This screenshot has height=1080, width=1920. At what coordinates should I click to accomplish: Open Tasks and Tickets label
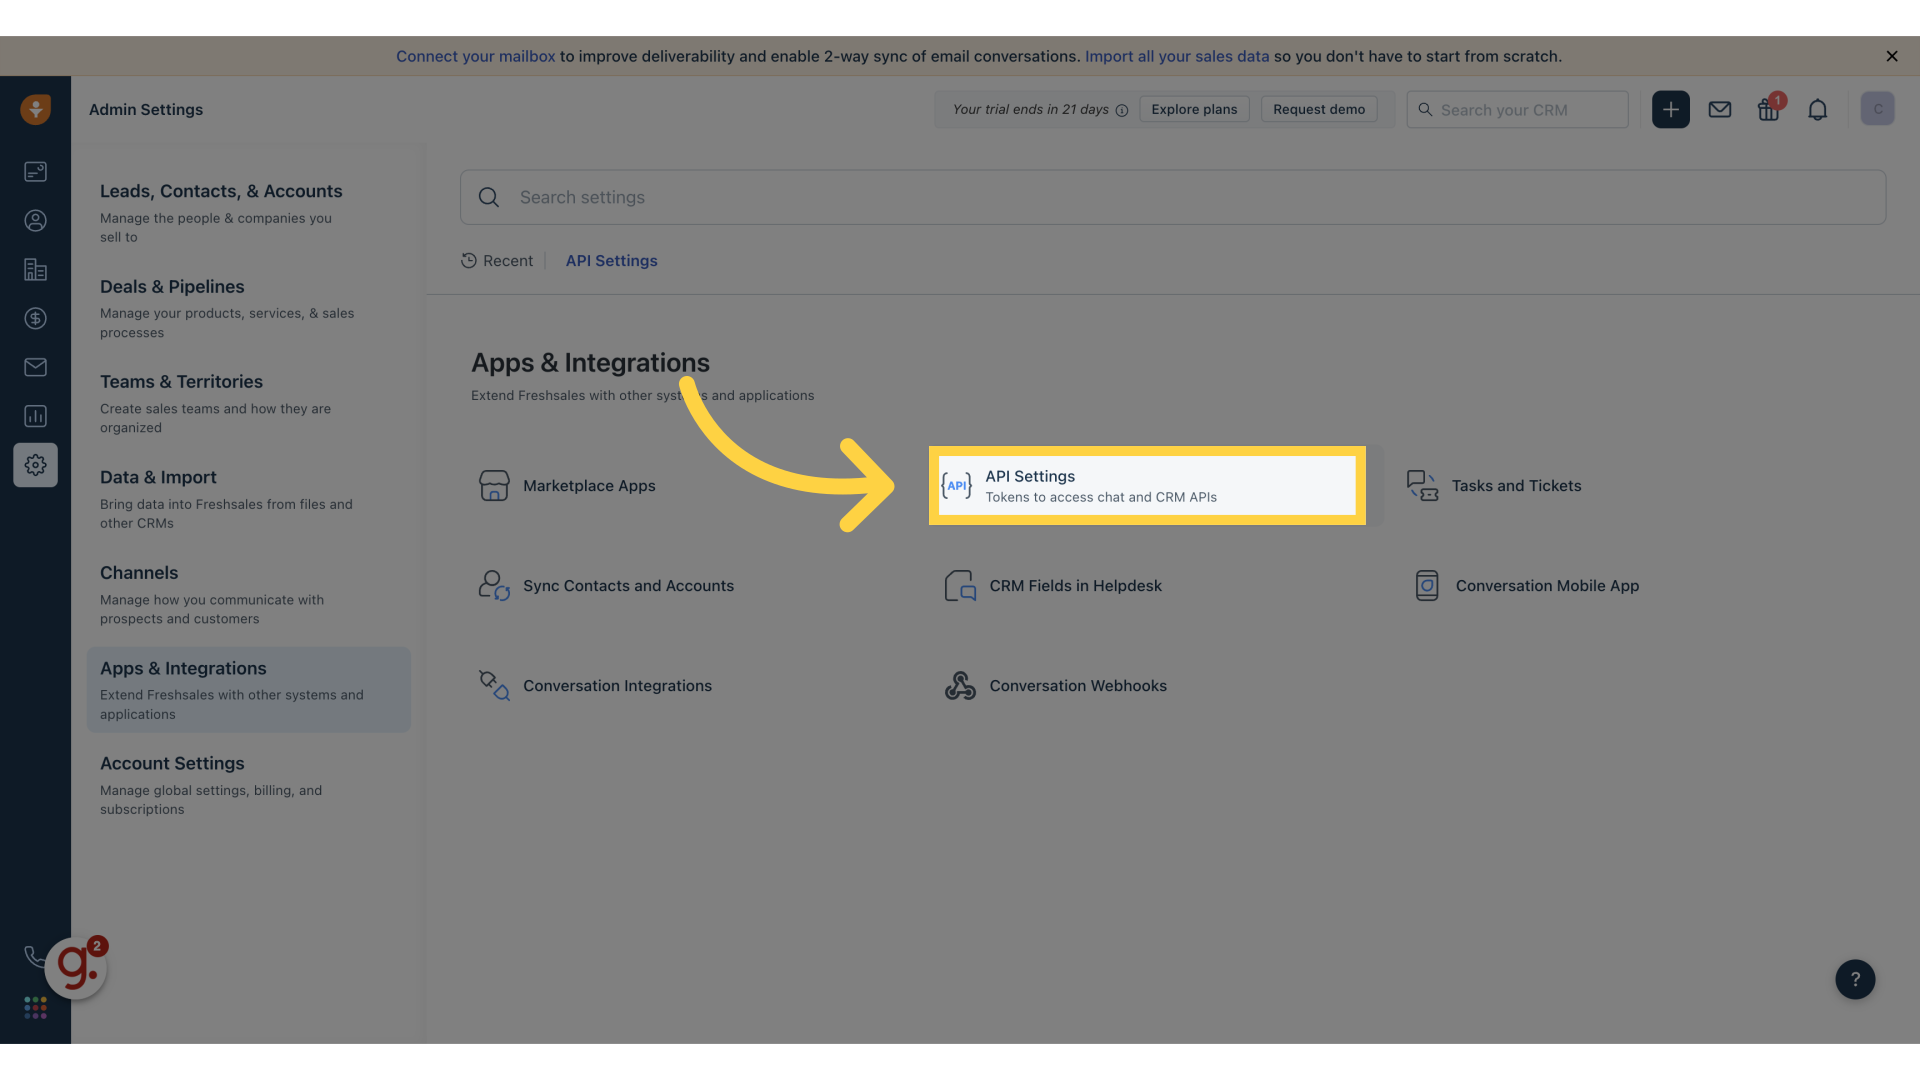click(1516, 486)
